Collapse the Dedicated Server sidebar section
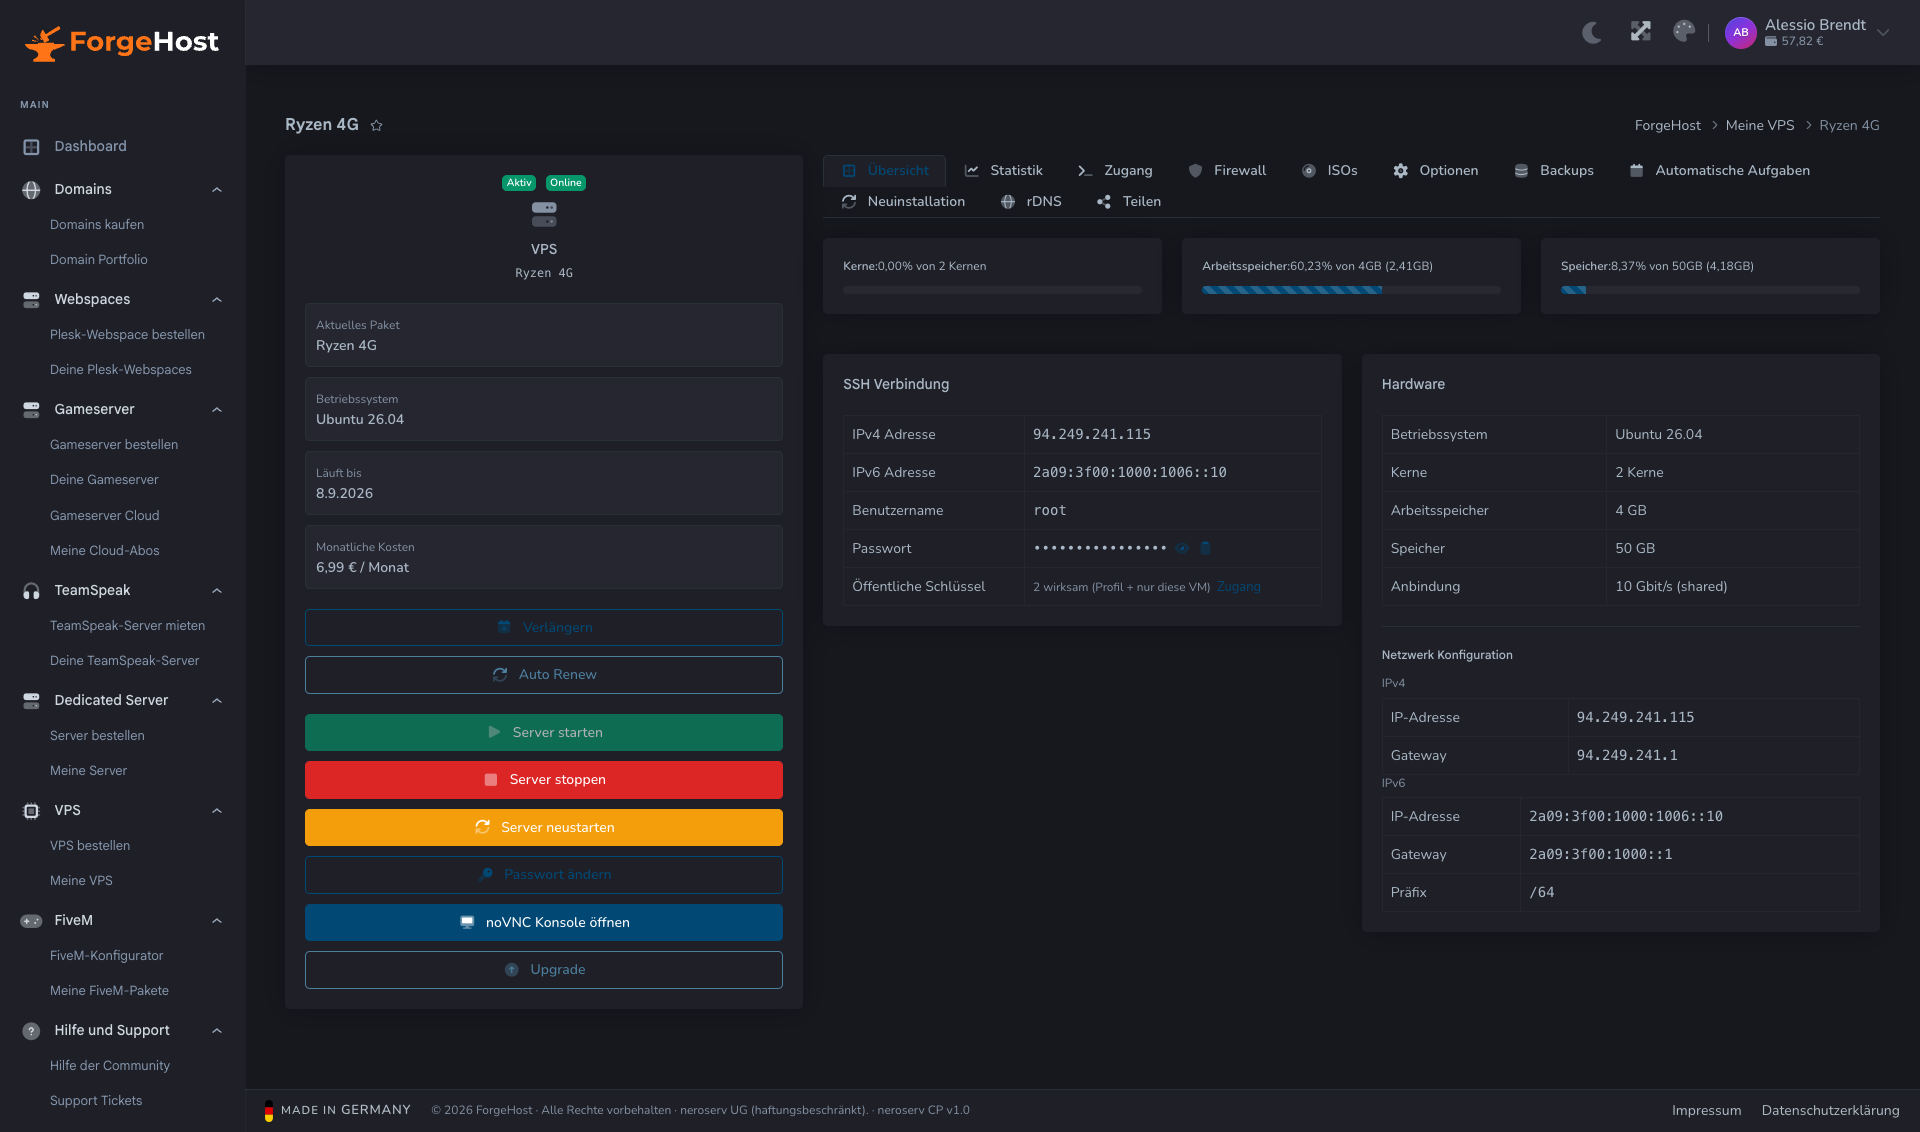The image size is (1920, 1132). [216, 701]
